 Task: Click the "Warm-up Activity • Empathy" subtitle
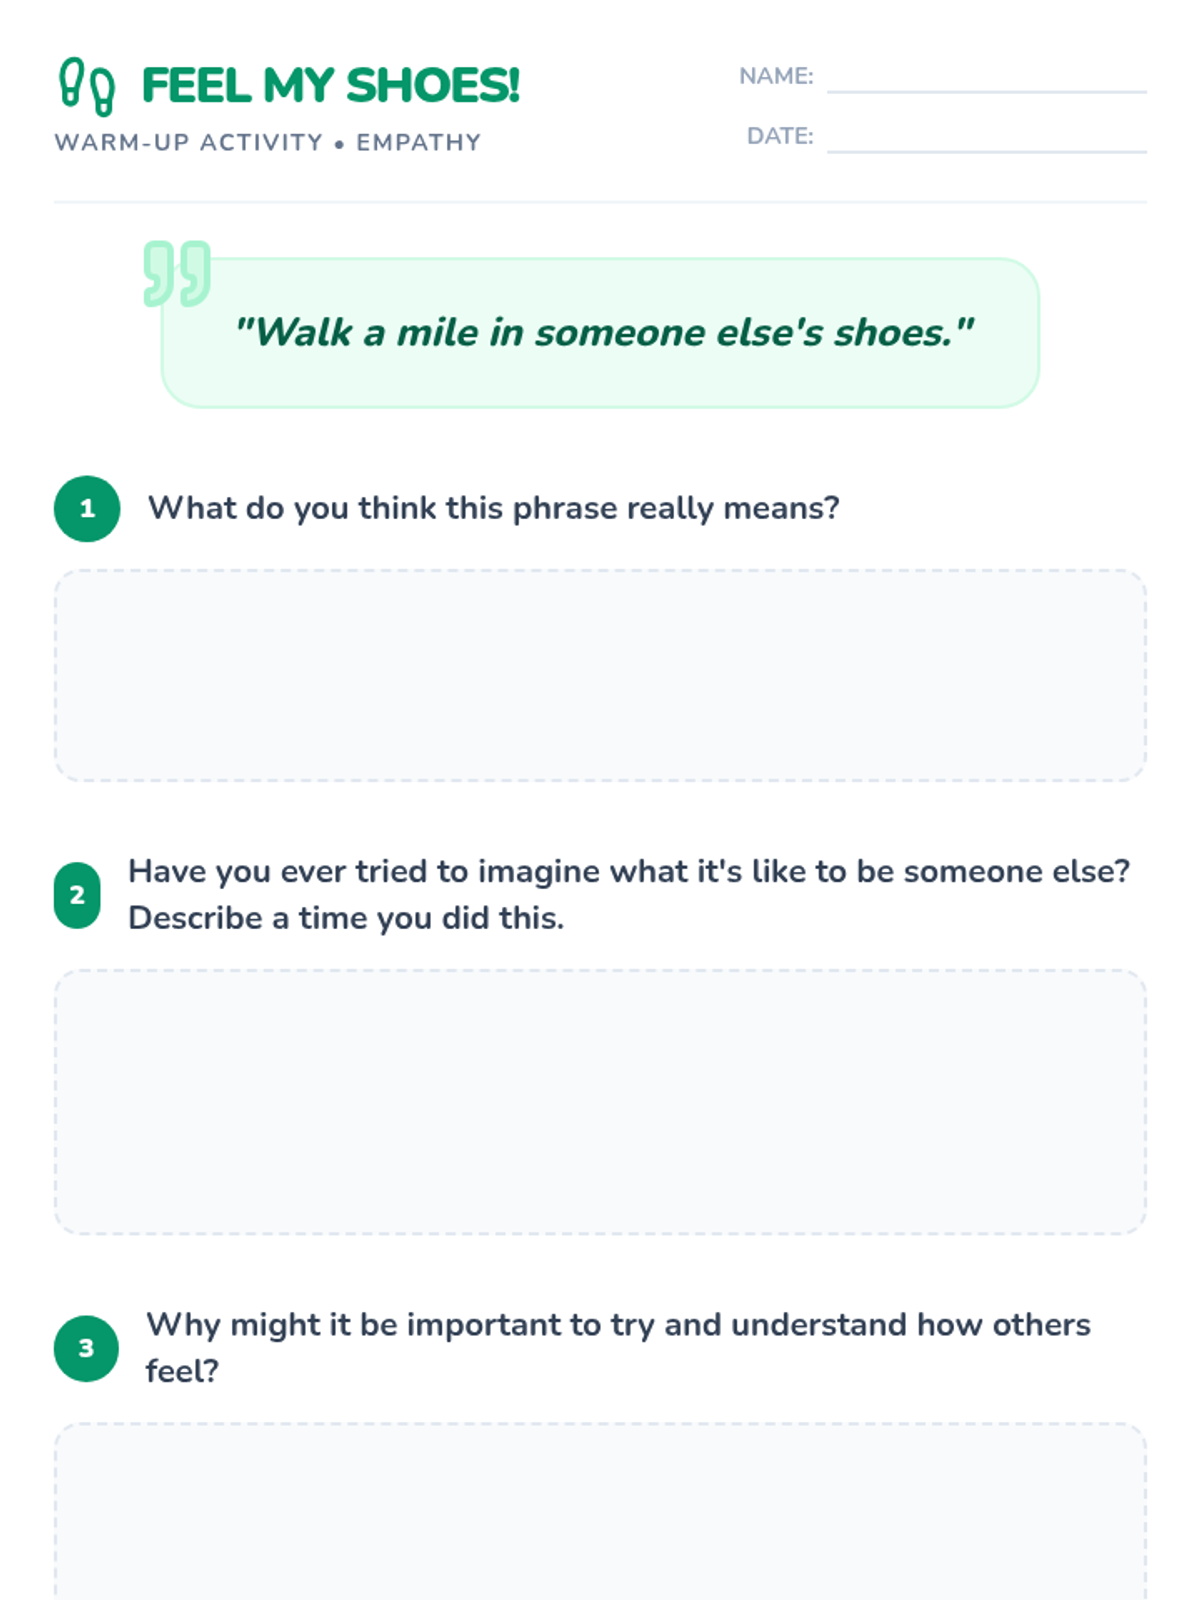pos(268,143)
